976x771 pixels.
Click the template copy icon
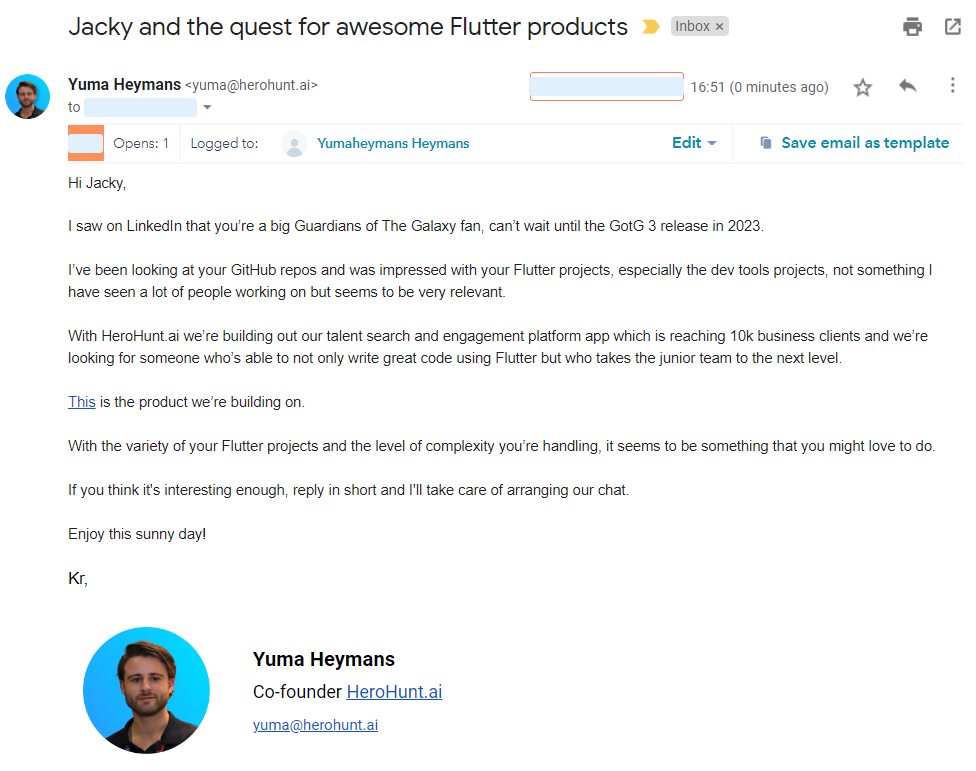coord(766,143)
